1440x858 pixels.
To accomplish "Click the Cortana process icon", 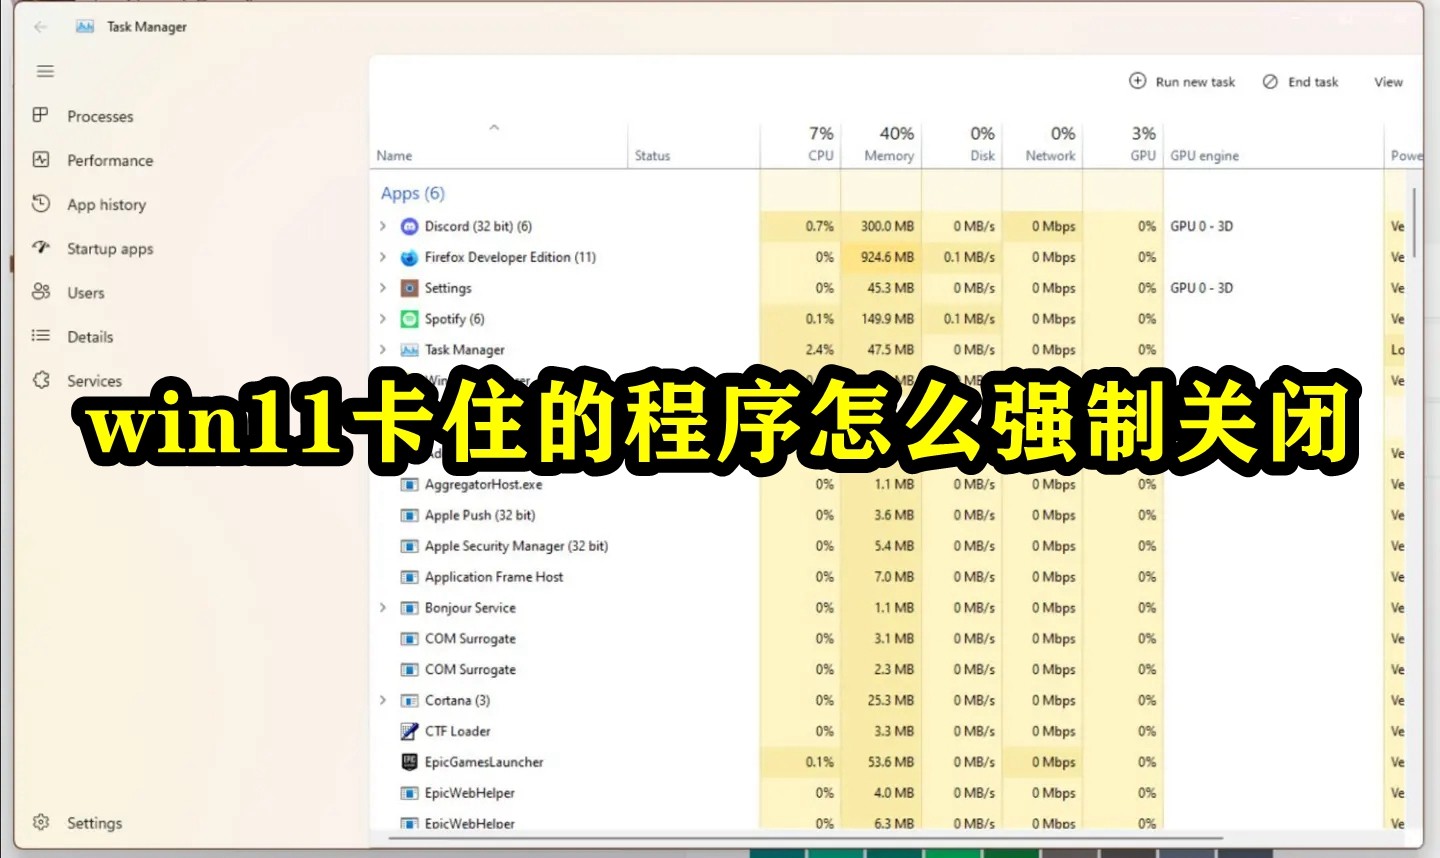I will click(x=409, y=701).
